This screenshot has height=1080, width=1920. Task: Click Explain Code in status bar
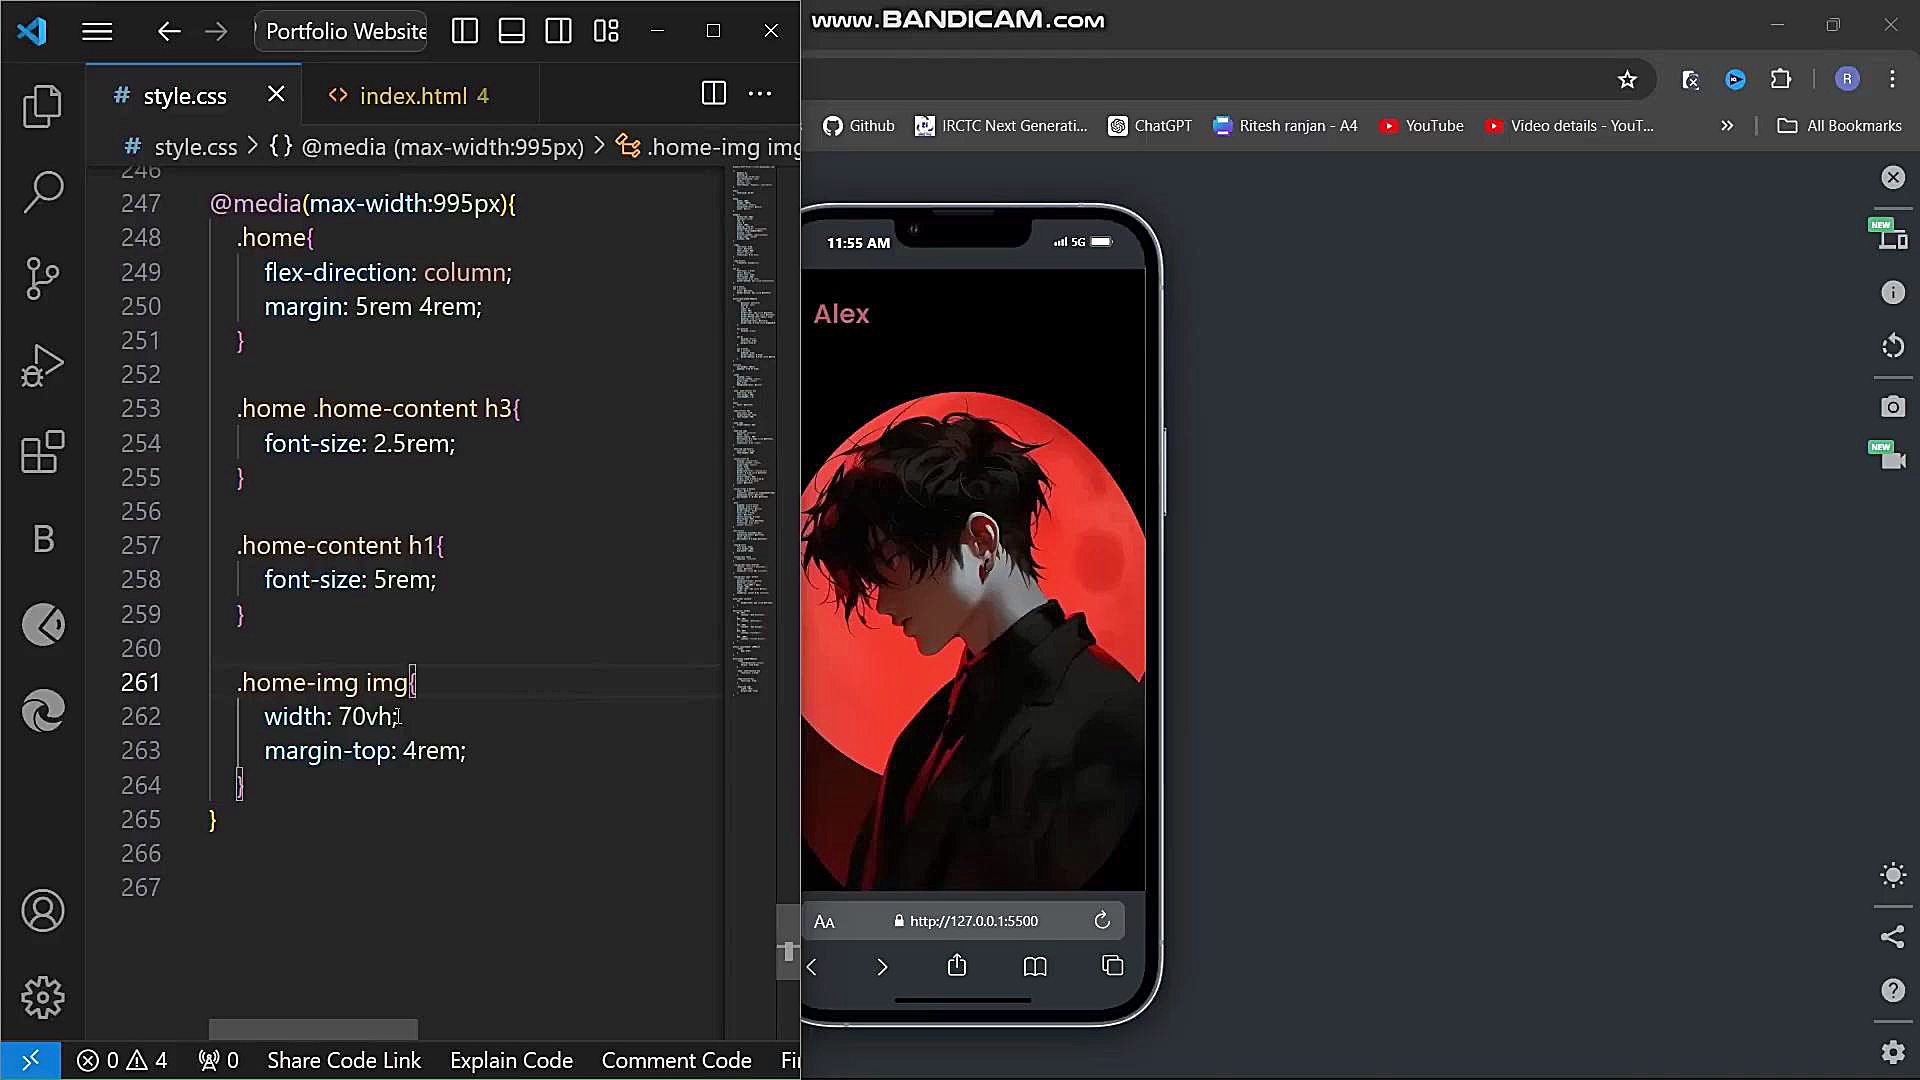coord(511,1060)
